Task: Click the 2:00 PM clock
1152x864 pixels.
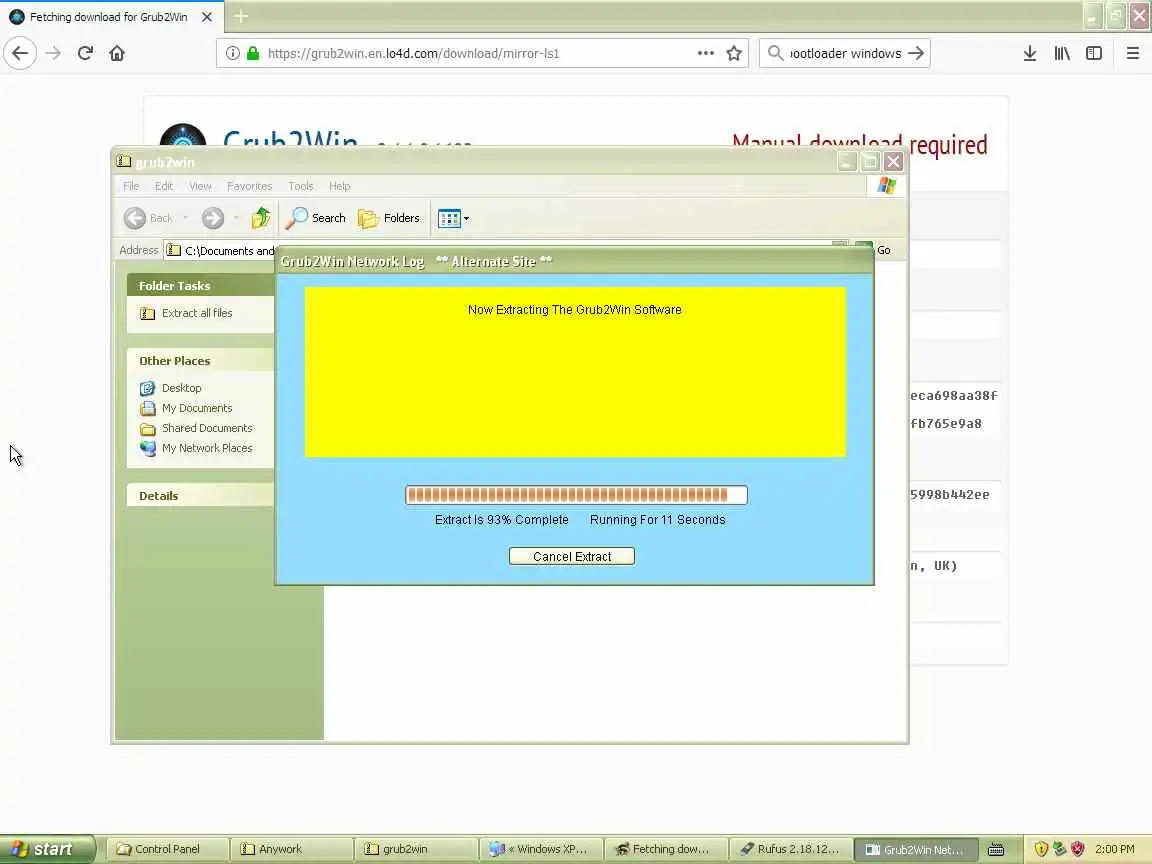Action: tap(1115, 849)
